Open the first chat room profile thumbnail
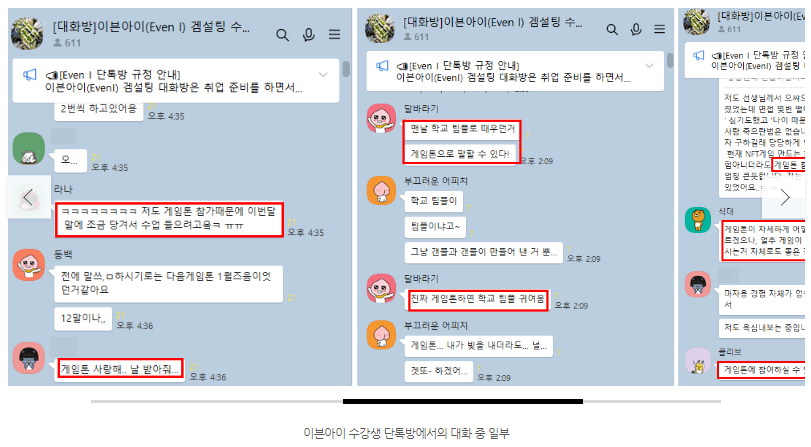Image resolution: width=811 pixels, height=447 pixels. pyautogui.click(x=27, y=34)
